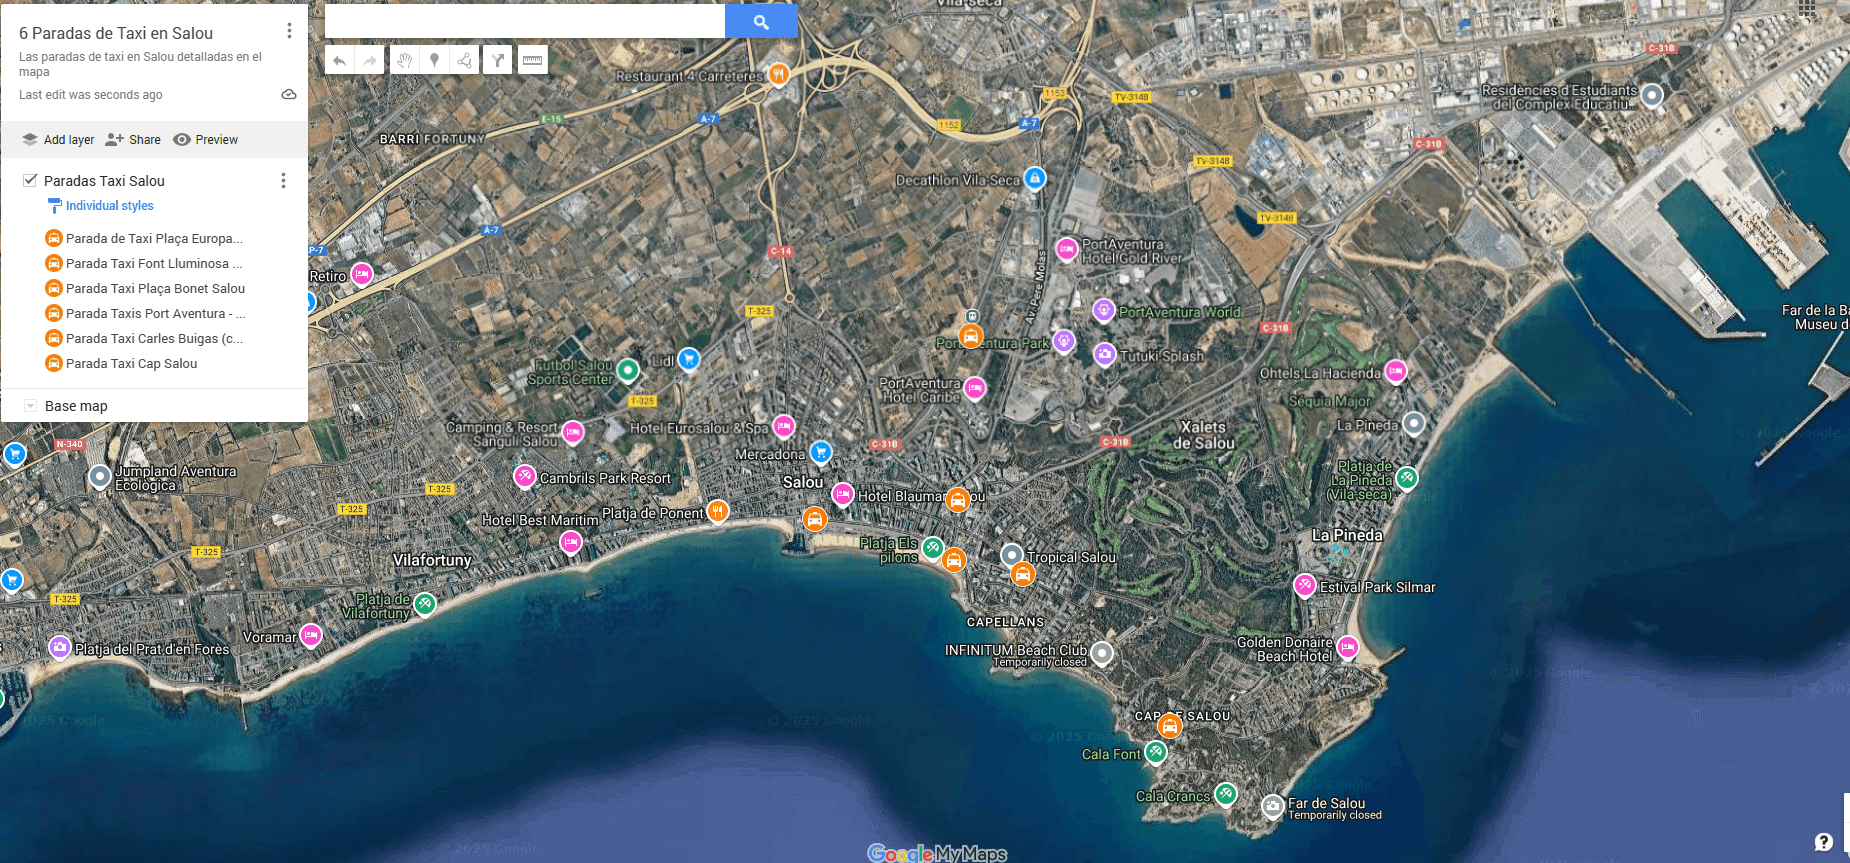Click PortAventura World purple marker
Viewport: 1850px width, 863px height.
coord(1103,310)
